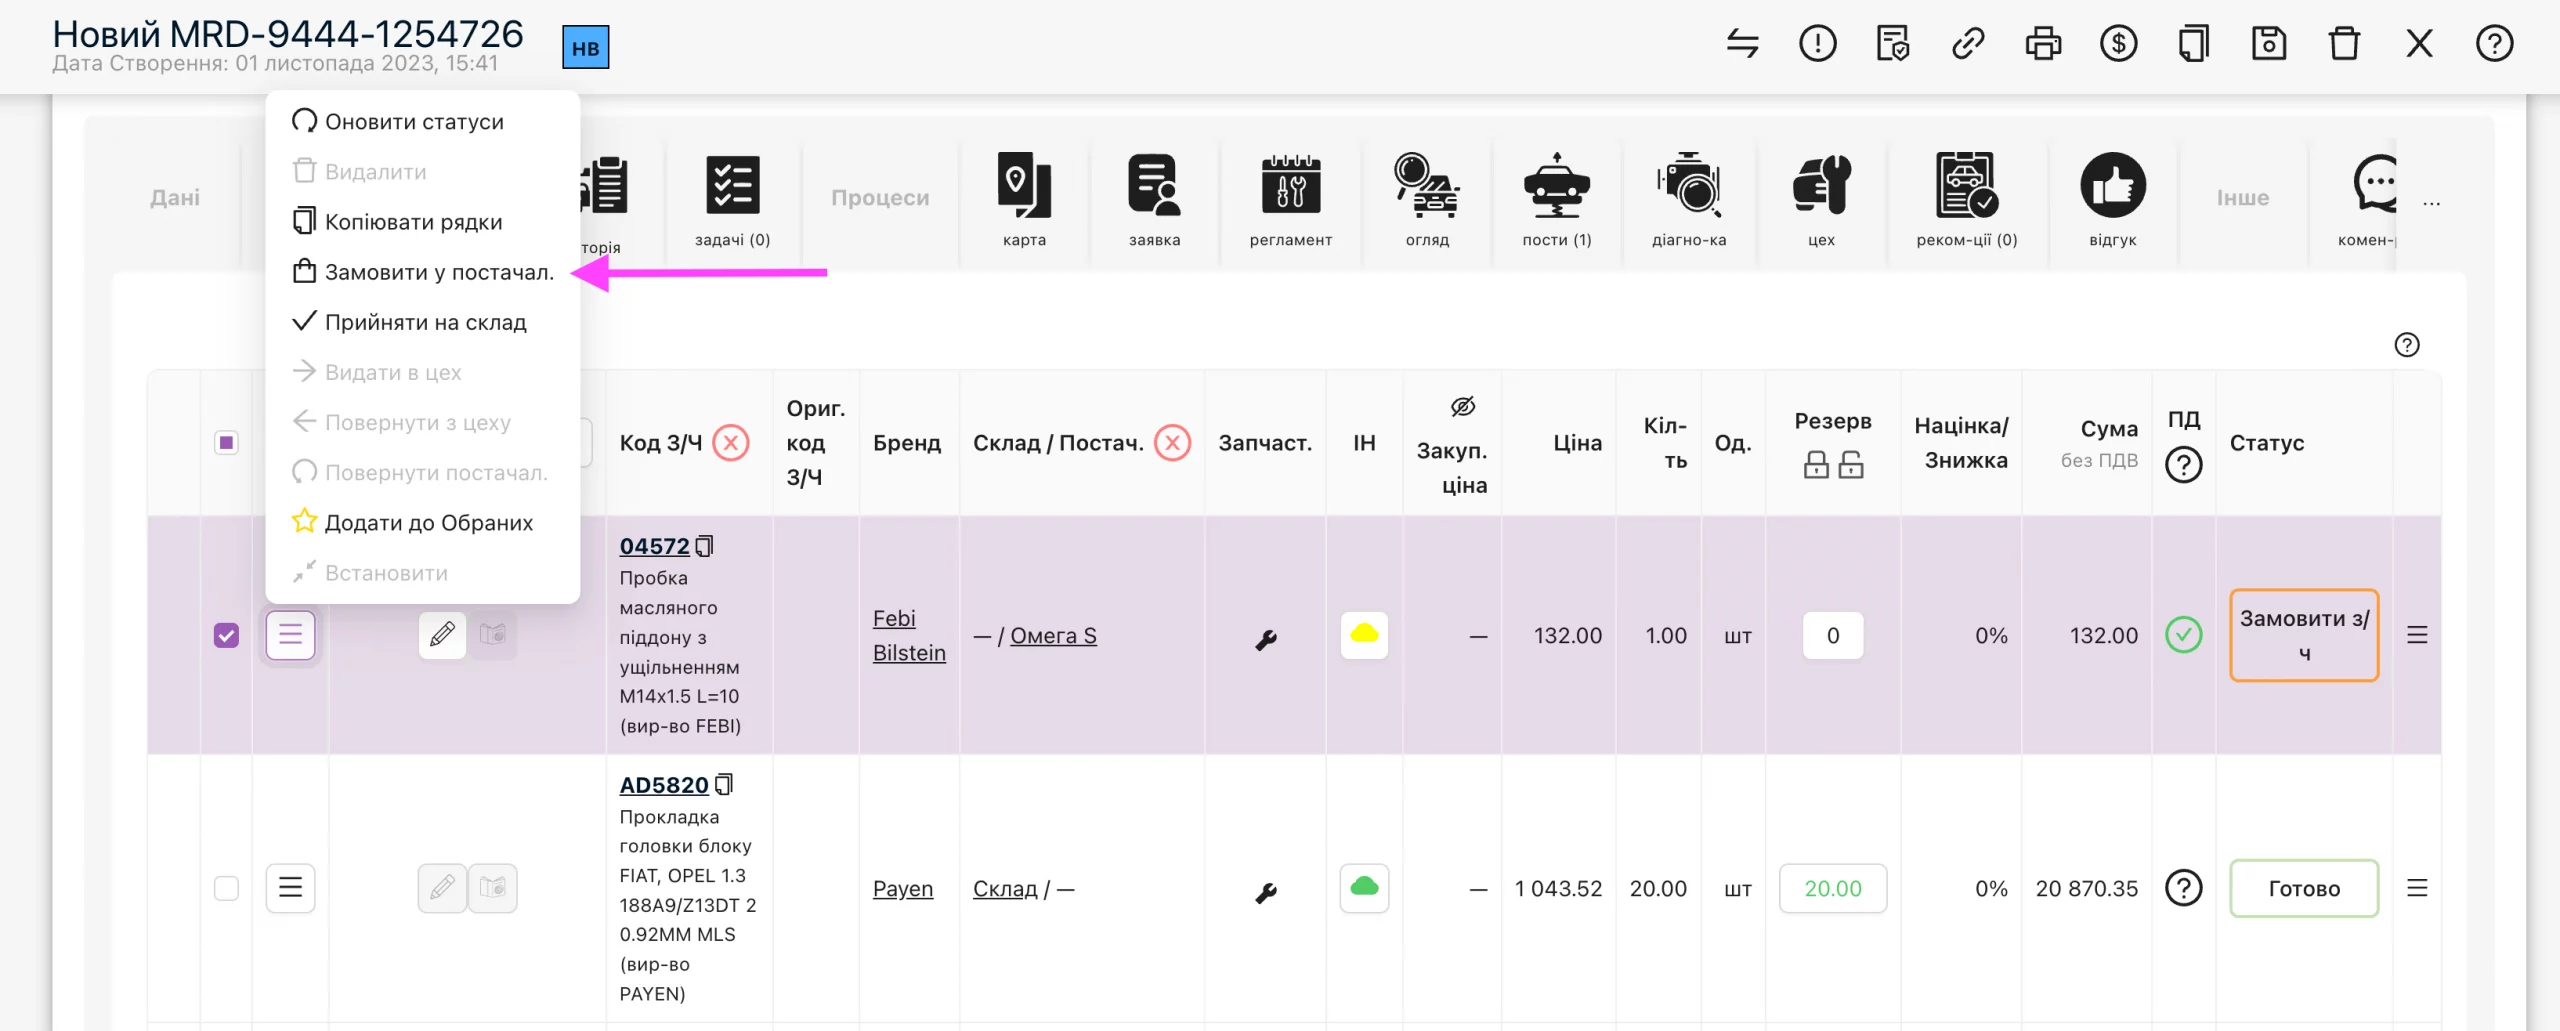2560x1031 pixels.
Task: Open the row menu for AD5820 row
Action: point(290,888)
